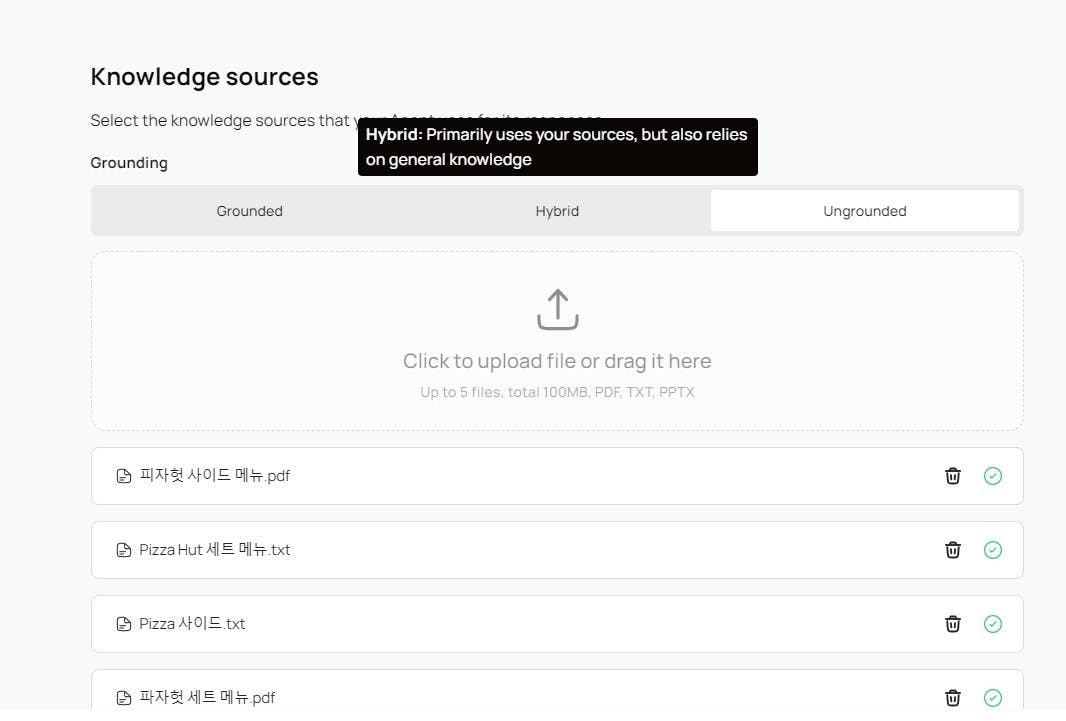
Task: Click green checkmark for Pizza Hut 세트 메뉴.txt
Action: 993,550
